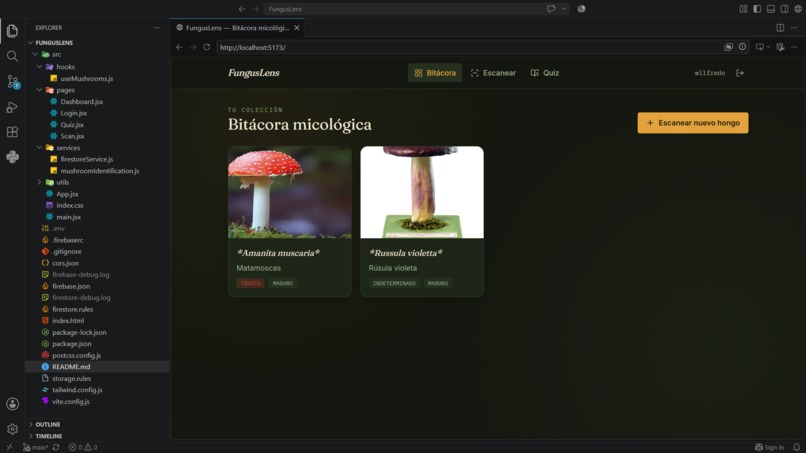Viewport: 806px width, 453px height.
Task: Open the Amanita muscaria mushroom photo
Action: point(290,192)
